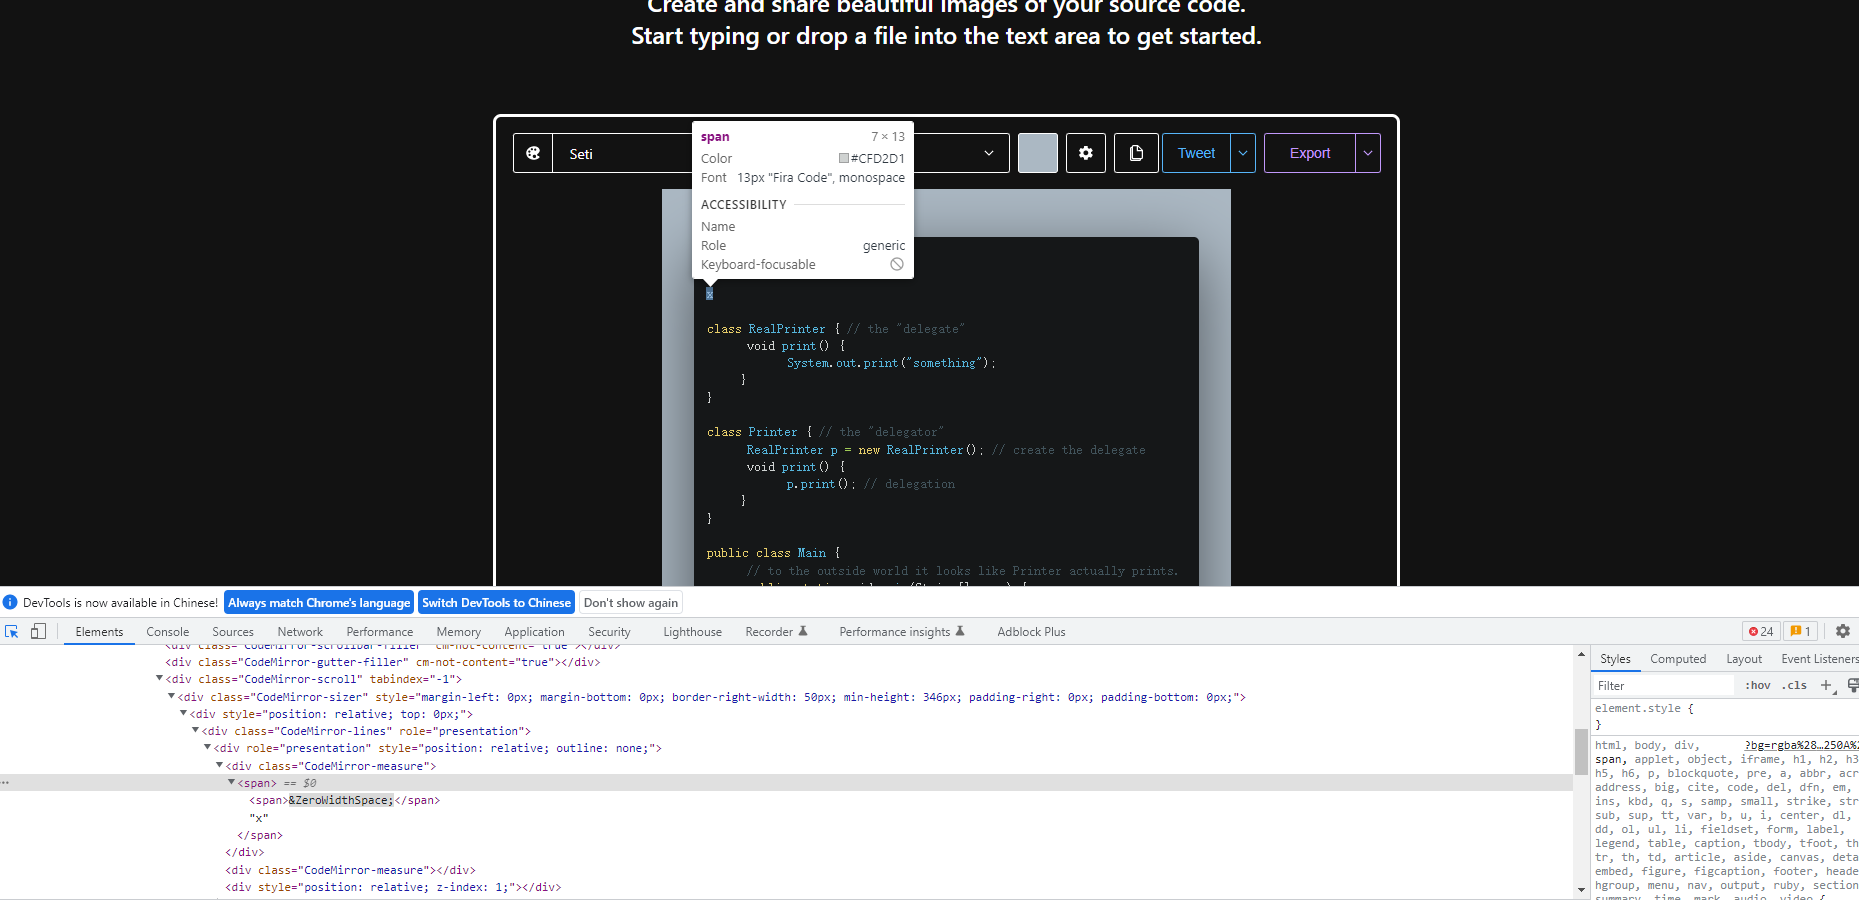Open the Layout tab in the styles pane

click(1744, 658)
